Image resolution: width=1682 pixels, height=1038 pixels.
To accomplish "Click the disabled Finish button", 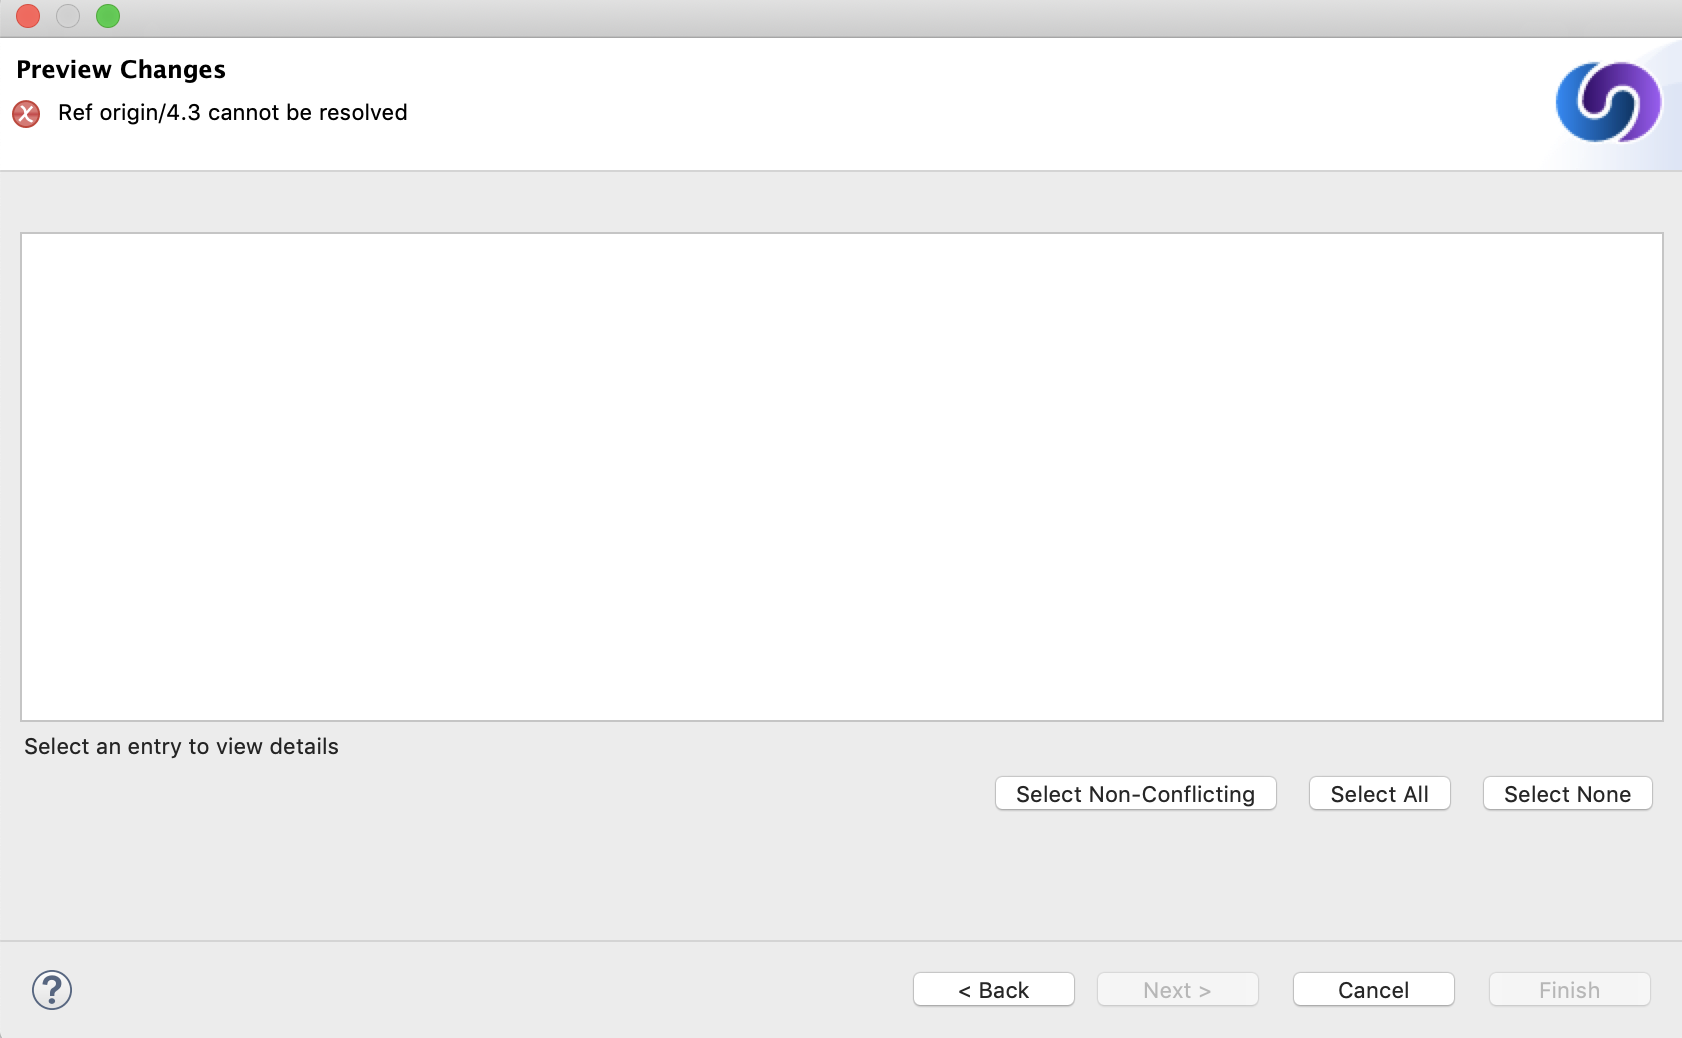I will [1567, 990].
